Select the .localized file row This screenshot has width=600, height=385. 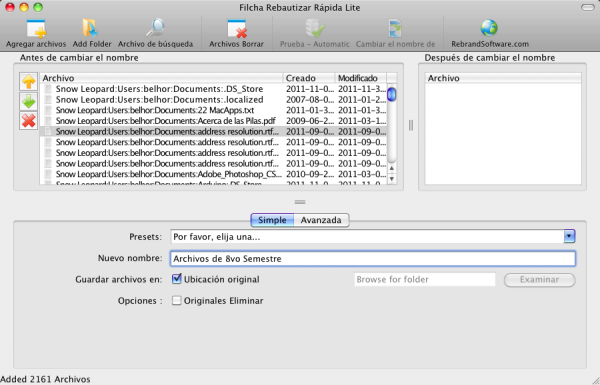pos(213,100)
